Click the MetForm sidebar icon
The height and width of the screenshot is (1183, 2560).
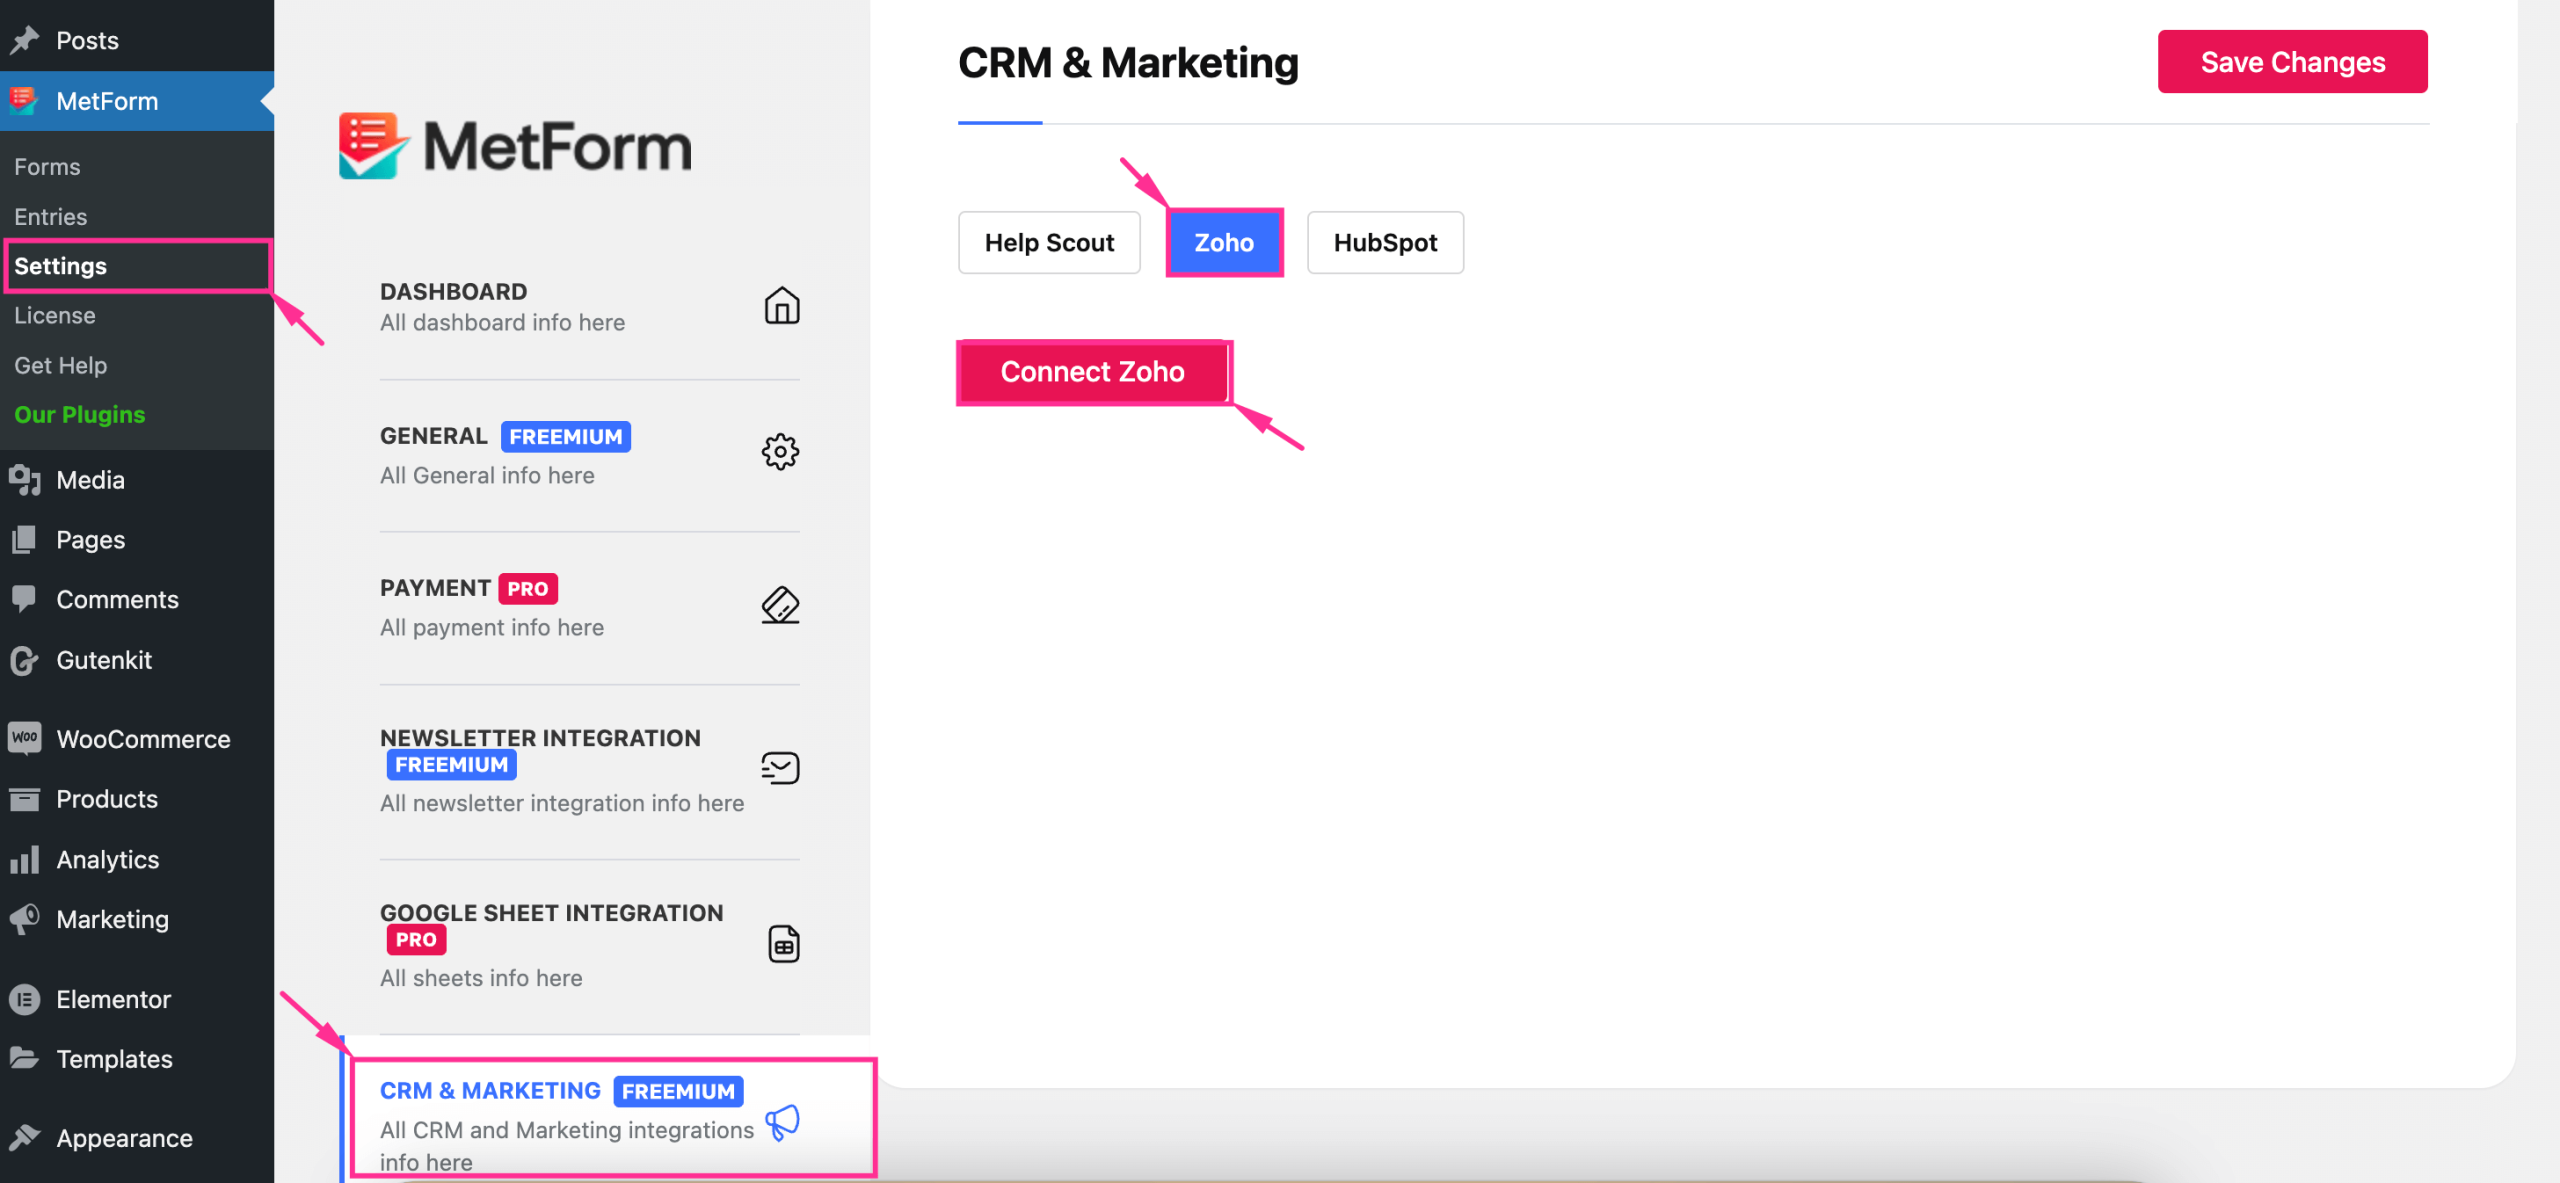click(x=24, y=101)
